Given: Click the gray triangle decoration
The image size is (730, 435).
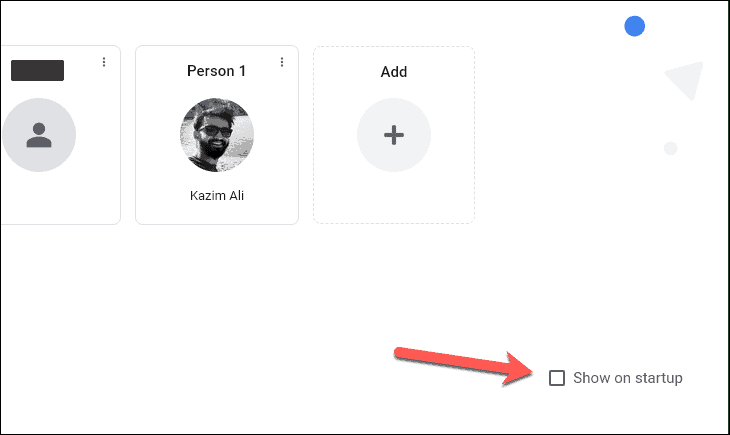Looking at the screenshot, I should (687, 79).
